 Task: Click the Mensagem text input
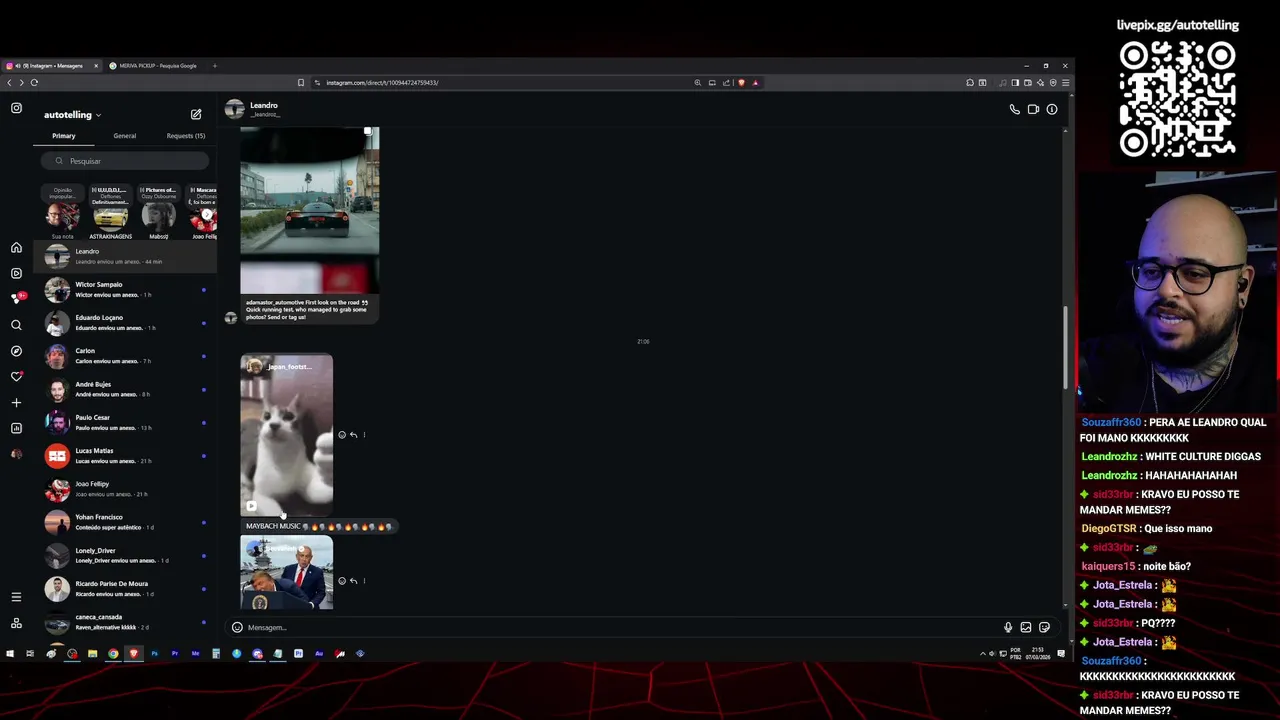point(620,628)
